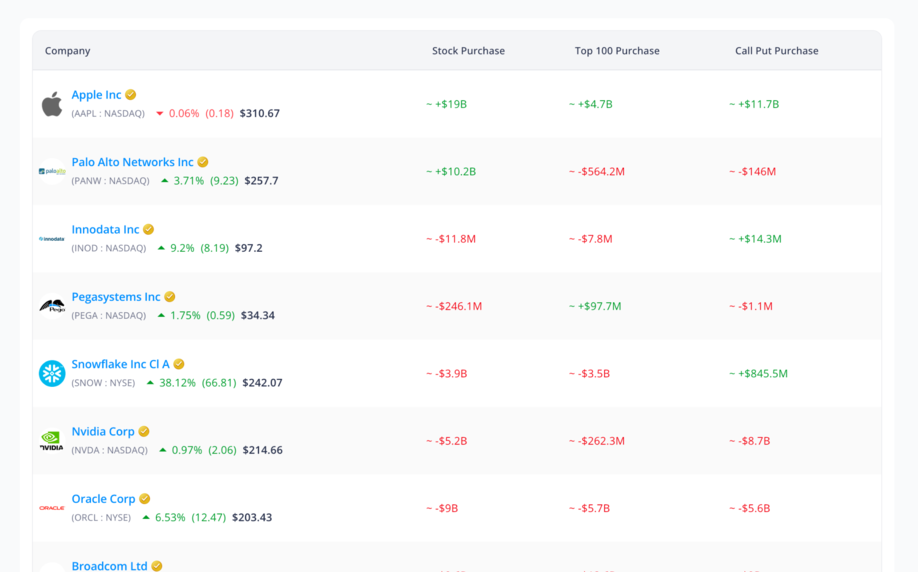Viewport: 918px width, 572px height.
Task: Click the ~ -$11.8M stock purchase value
Action: pyautogui.click(x=451, y=239)
